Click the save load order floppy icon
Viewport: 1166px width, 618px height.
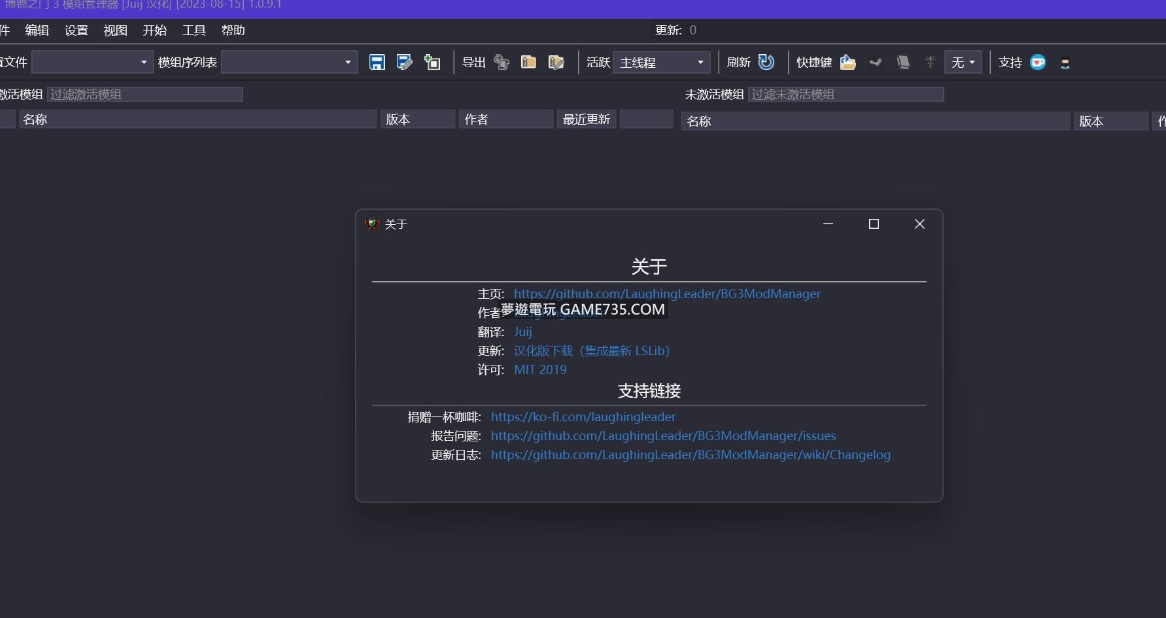click(x=377, y=62)
